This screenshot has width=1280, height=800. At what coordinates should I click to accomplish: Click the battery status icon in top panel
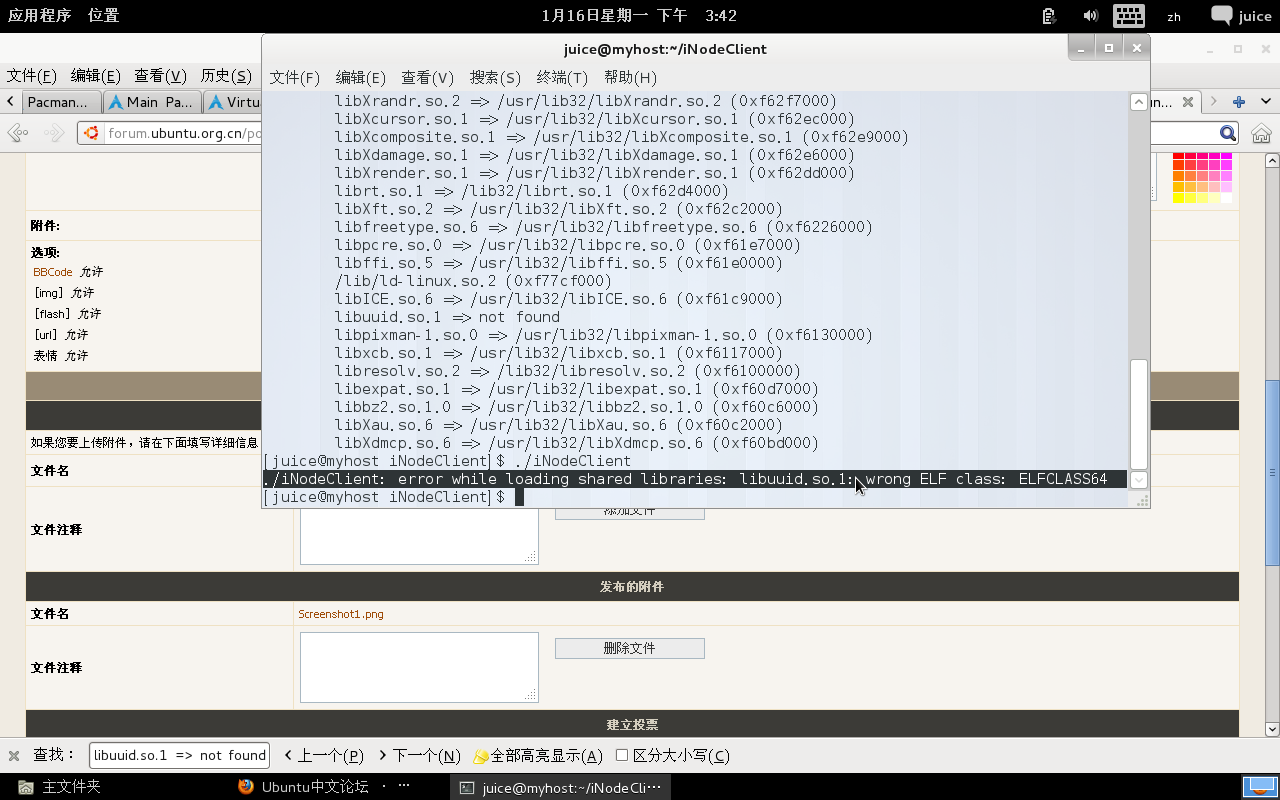(1049, 16)
